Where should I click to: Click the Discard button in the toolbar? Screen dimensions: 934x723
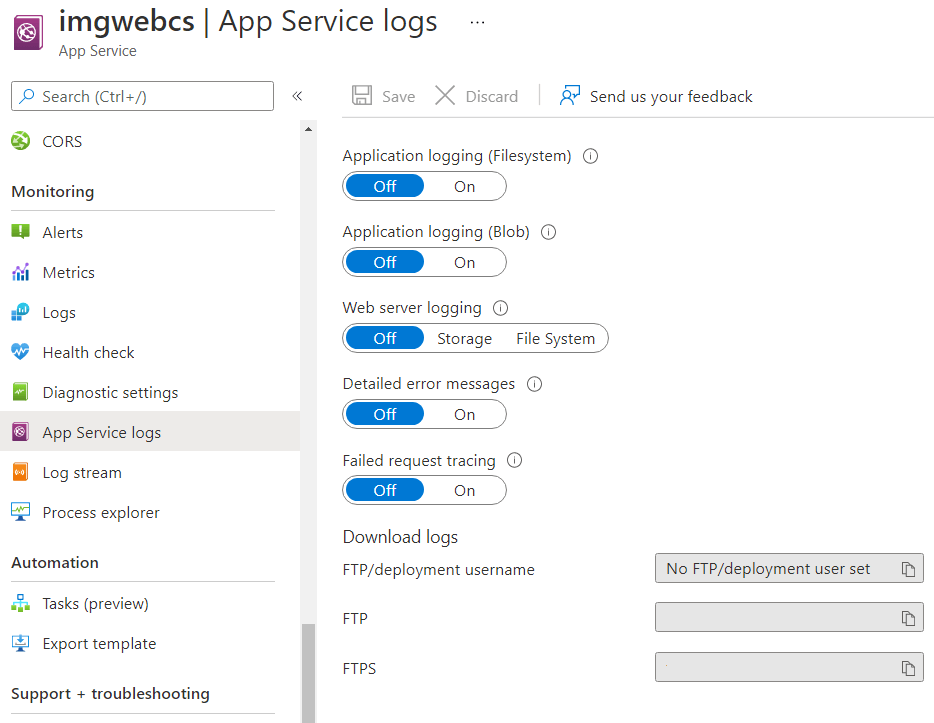477,96
